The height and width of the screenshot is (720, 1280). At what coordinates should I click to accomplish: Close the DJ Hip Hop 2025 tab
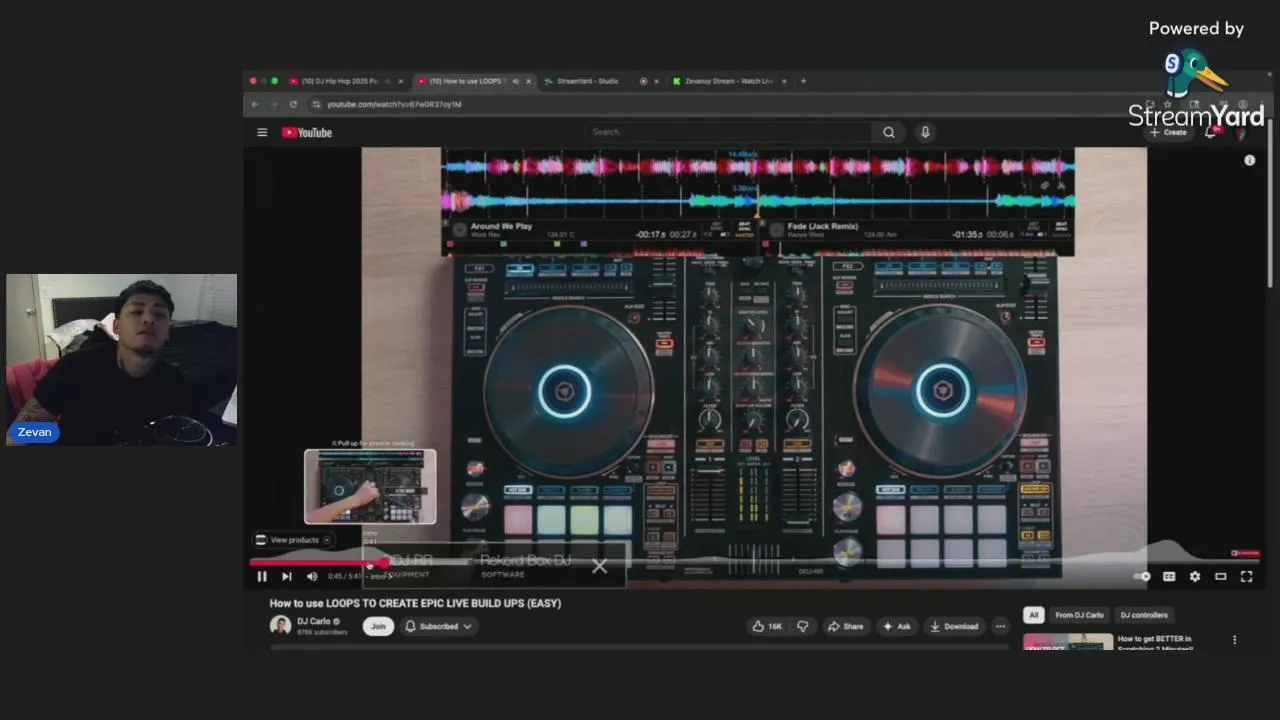[401, 81]
